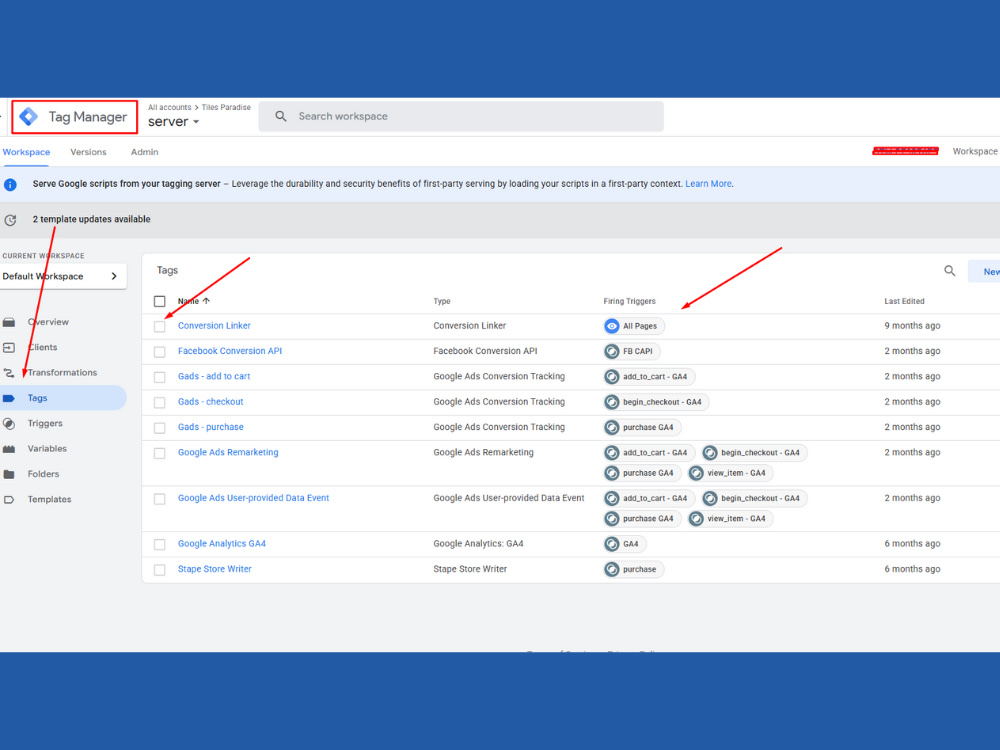This screenshot has height=750, width=1000.
Task: Click the Type column header
Action: pos(441,301)
